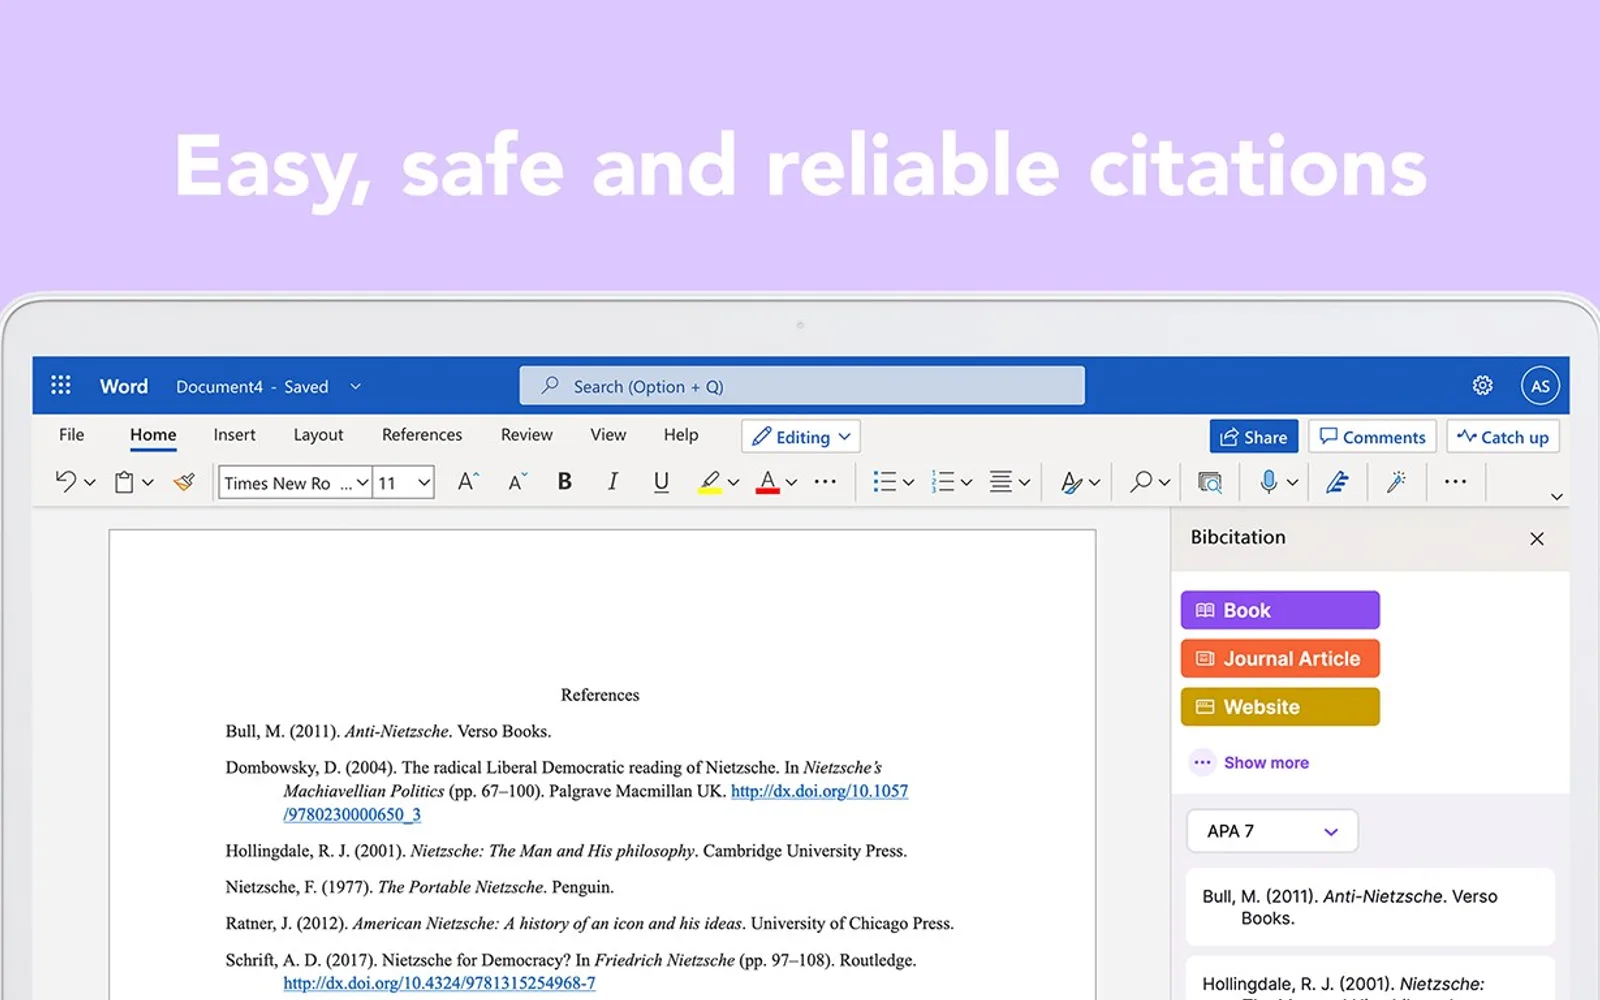Click the red font color icon
The height and width of the screenshot is (1000, 1600).
(x=767, y=482)
